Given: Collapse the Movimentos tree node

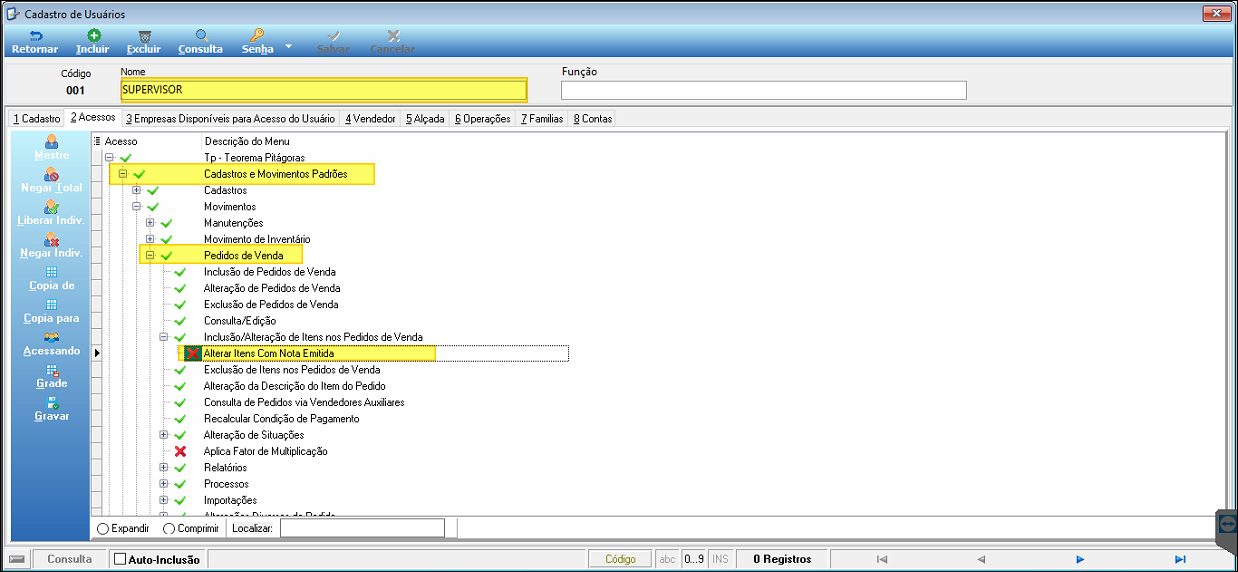Looking at the screenshot, I should (x=137, y=206).
